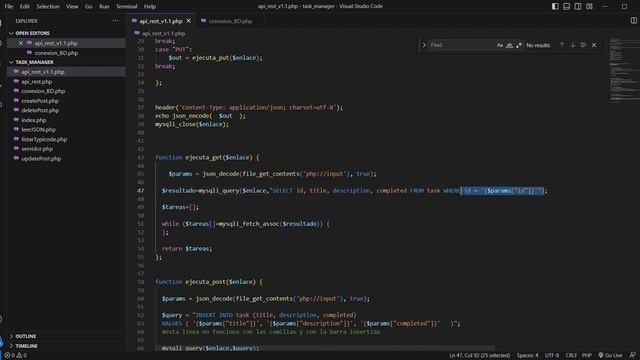Go to previous match in Find widget

(562, 45)
